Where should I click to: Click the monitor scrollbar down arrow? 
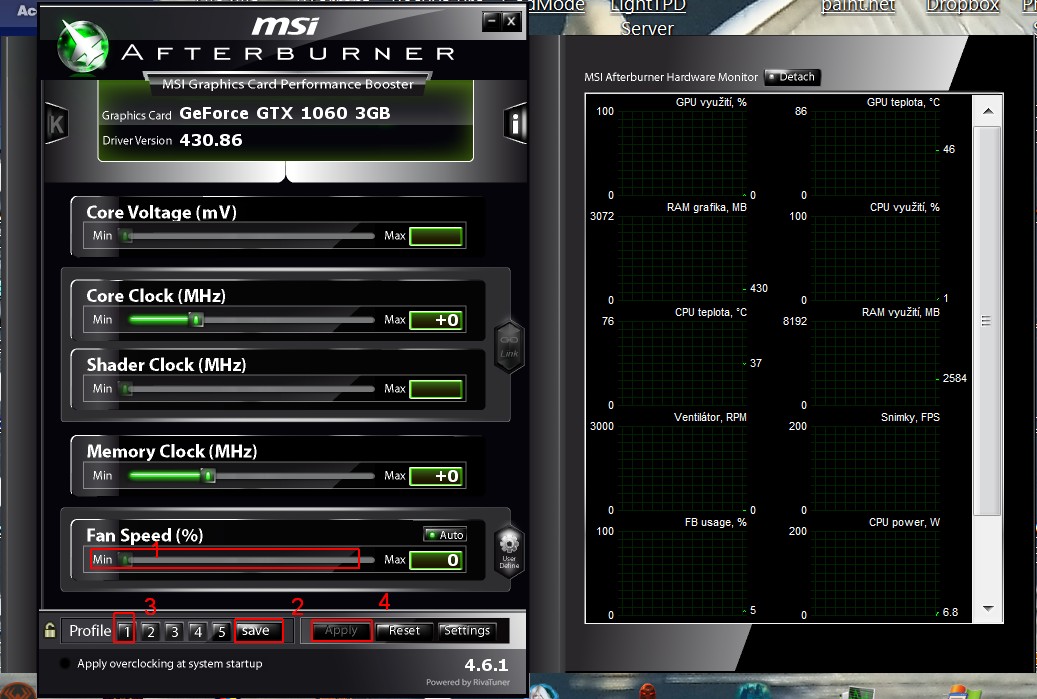point(988,608)
